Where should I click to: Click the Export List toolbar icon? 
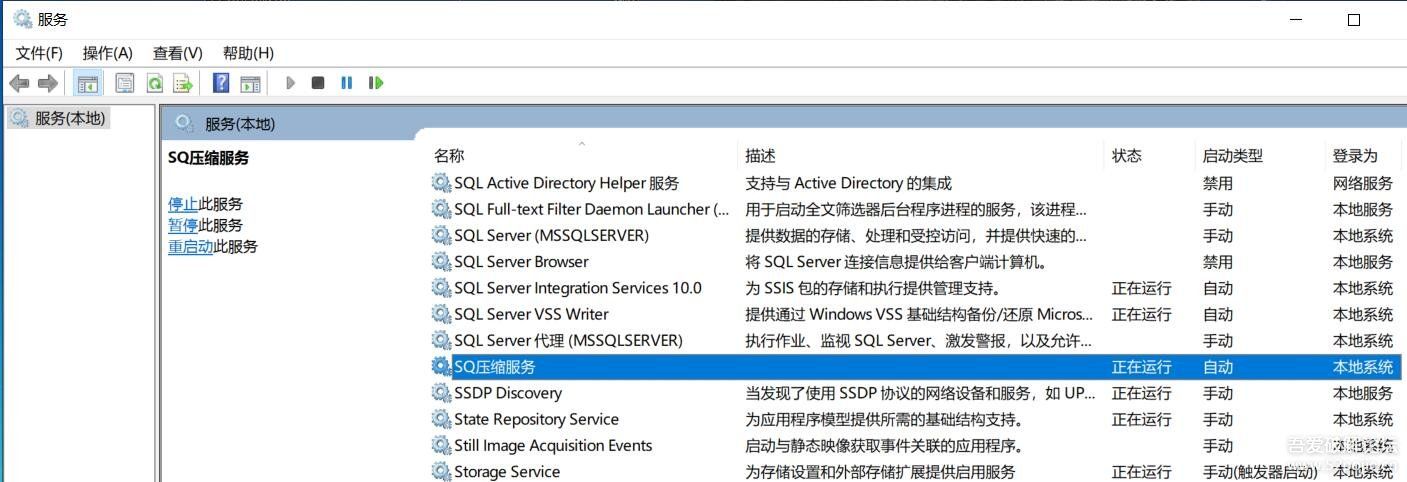183,83
